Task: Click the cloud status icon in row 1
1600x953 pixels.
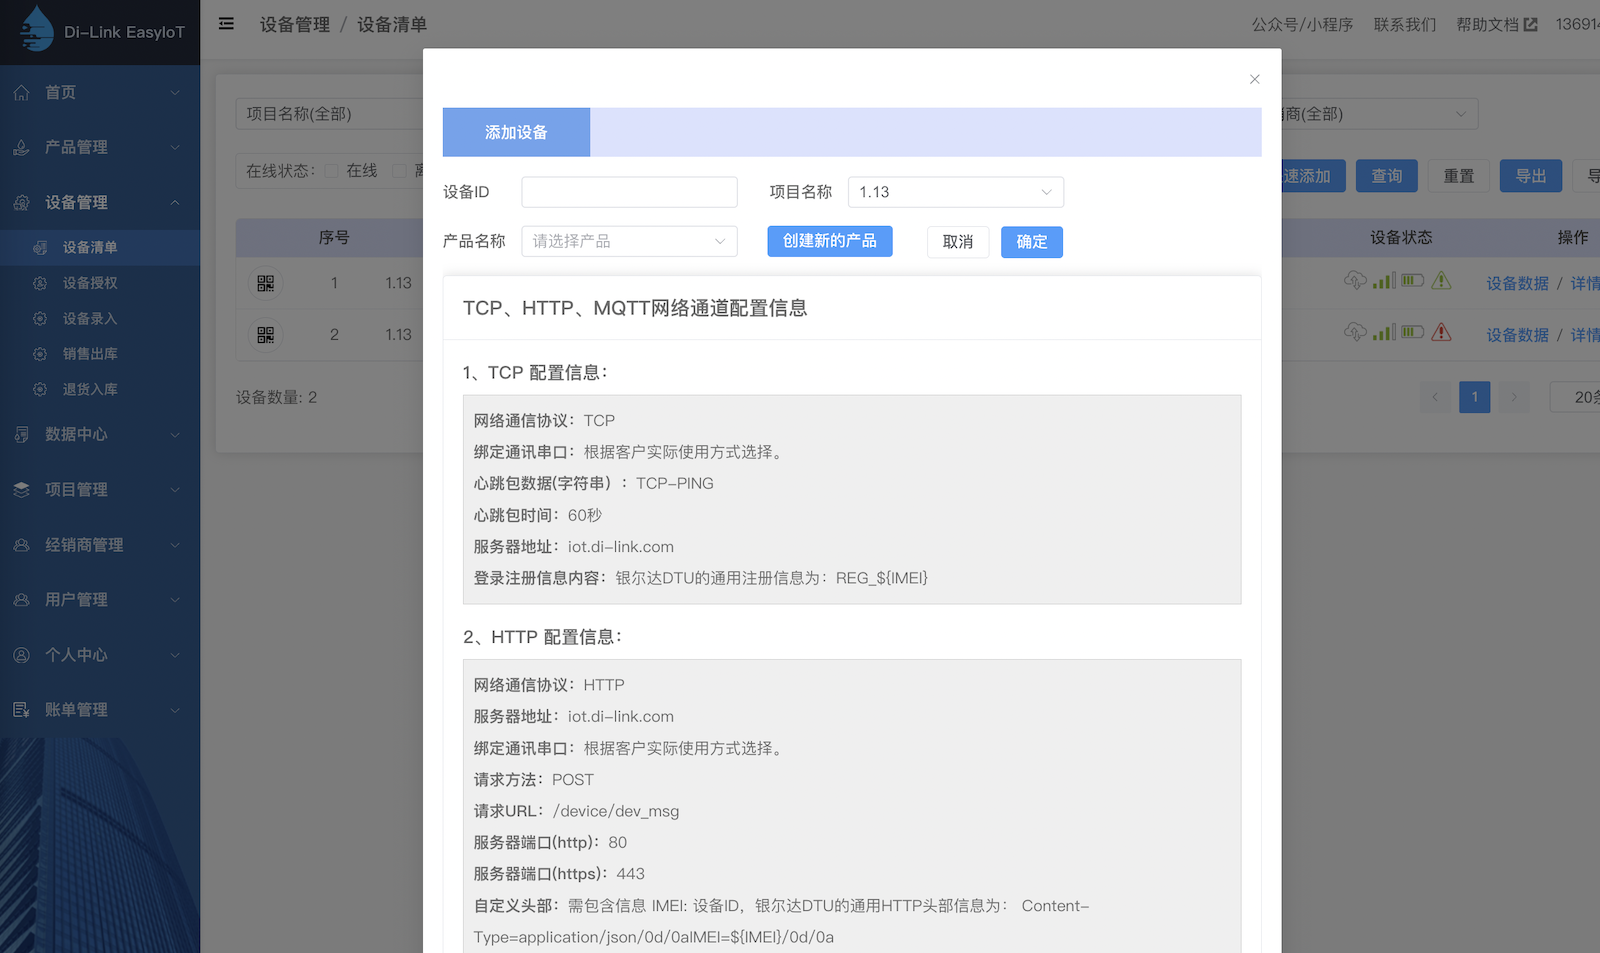Action: click(1355, 280)
